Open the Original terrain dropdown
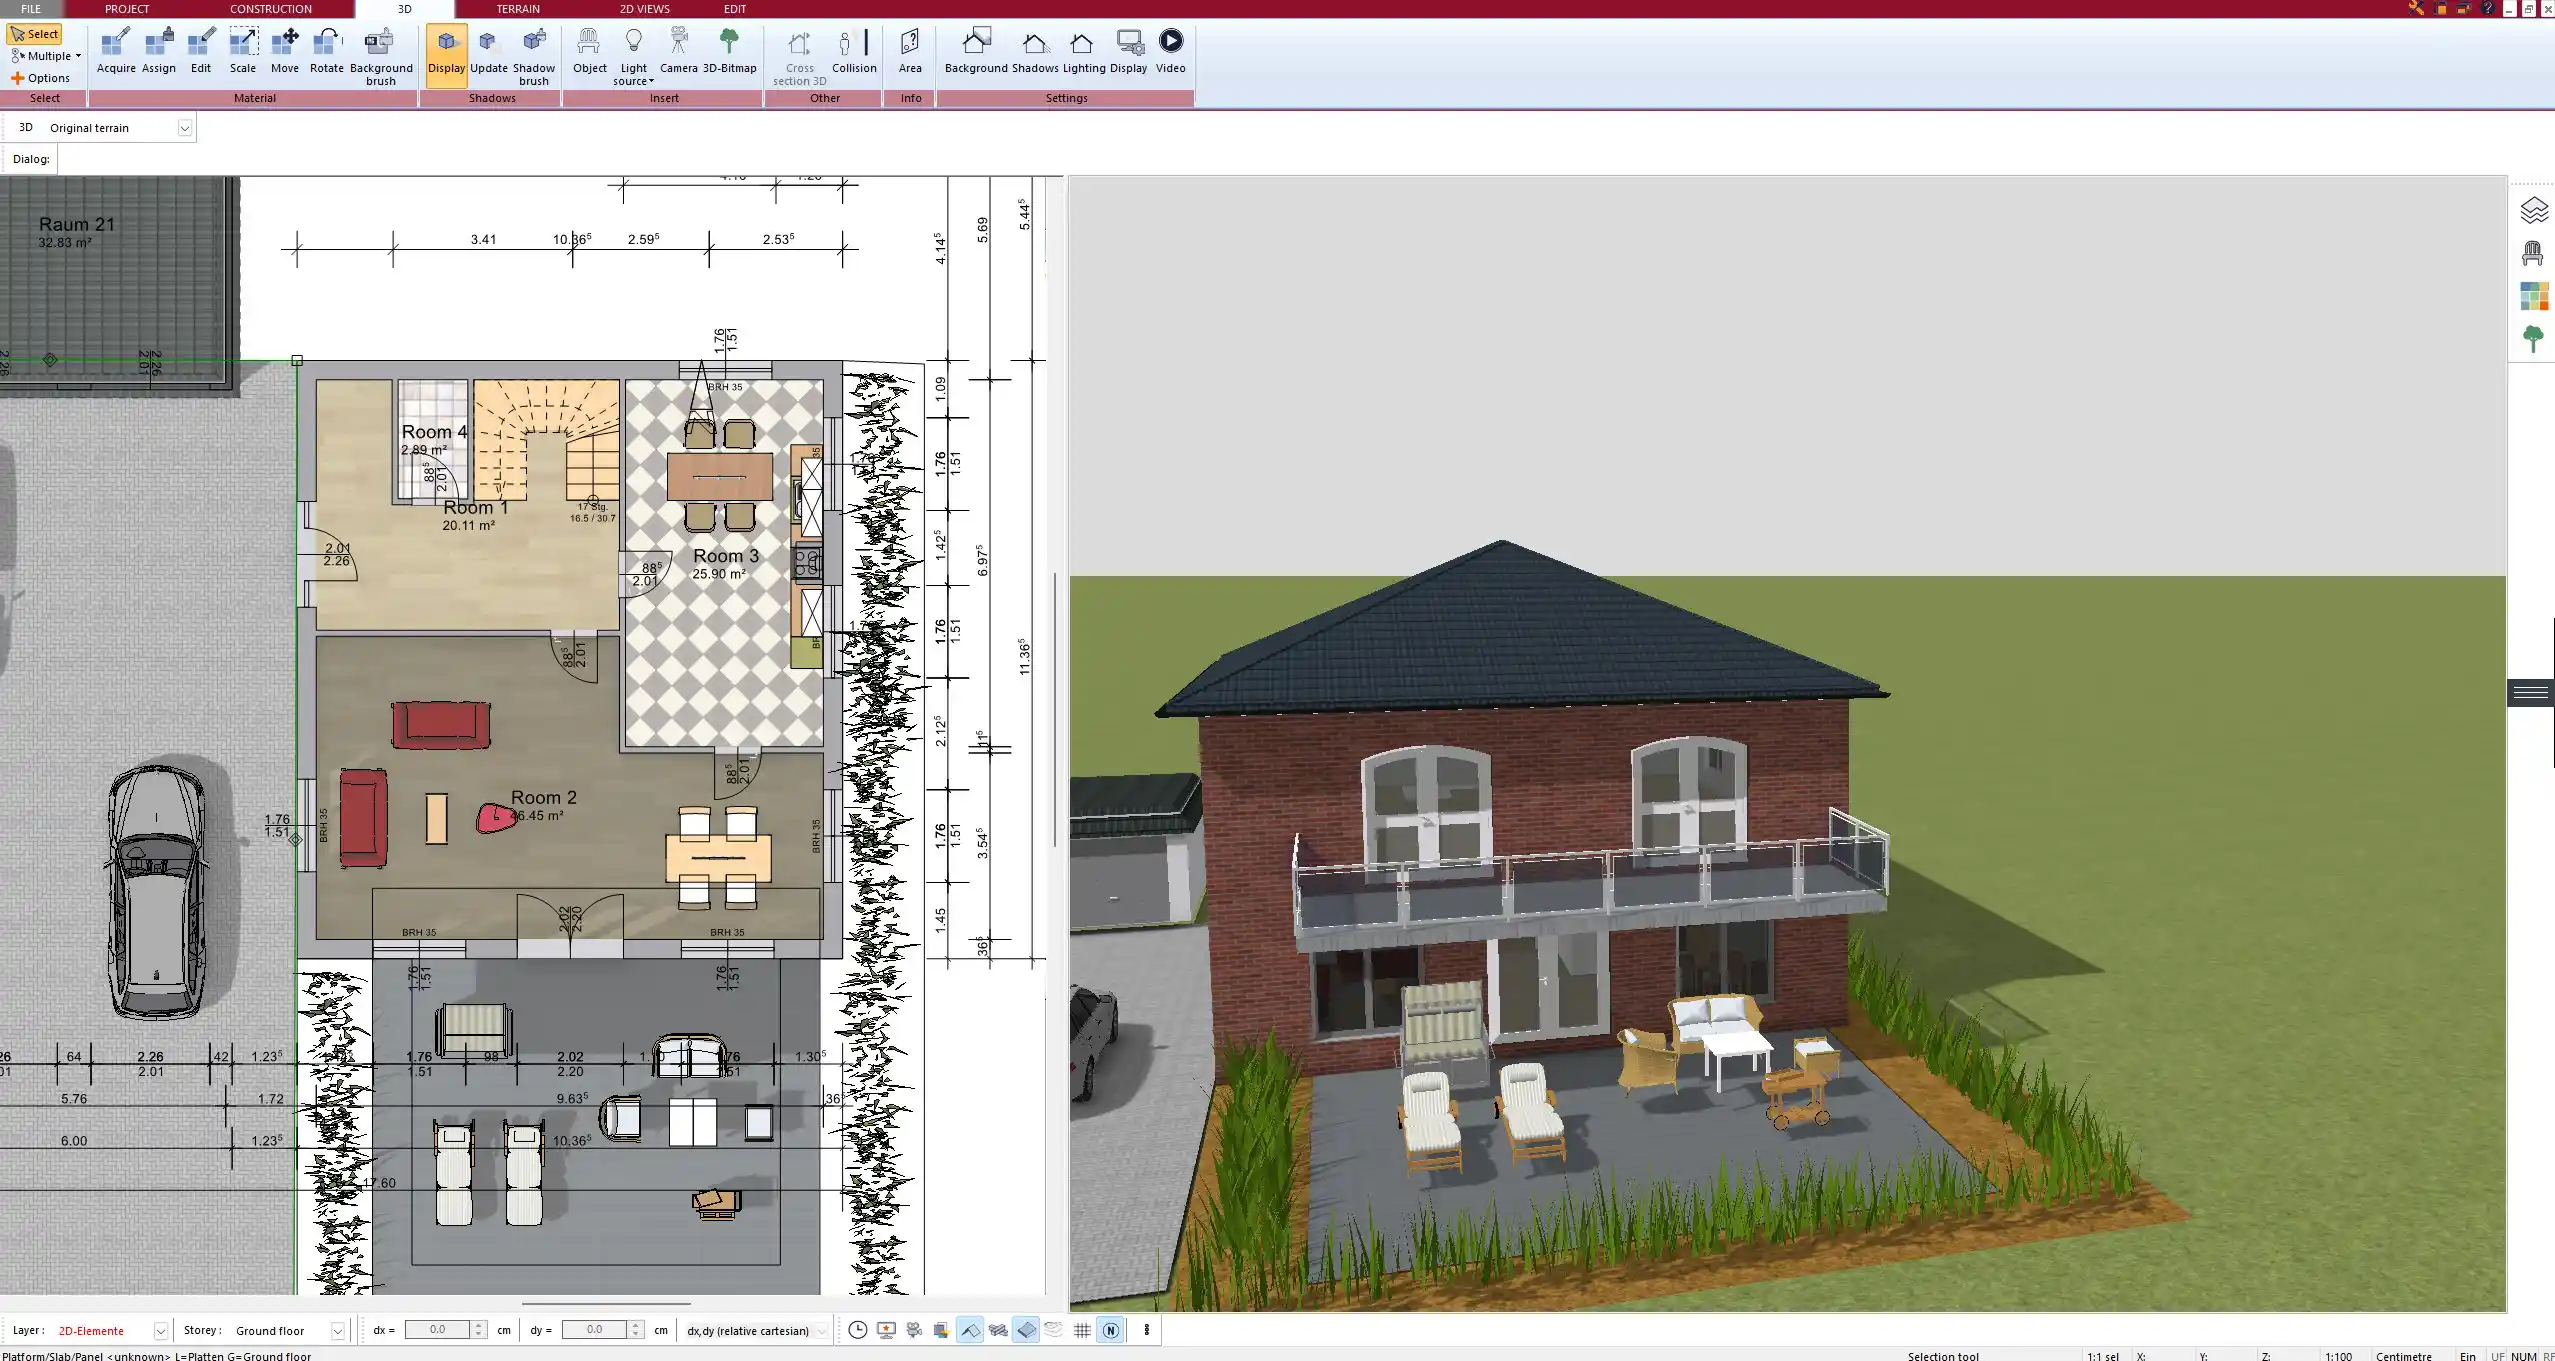 coord(186,127)
